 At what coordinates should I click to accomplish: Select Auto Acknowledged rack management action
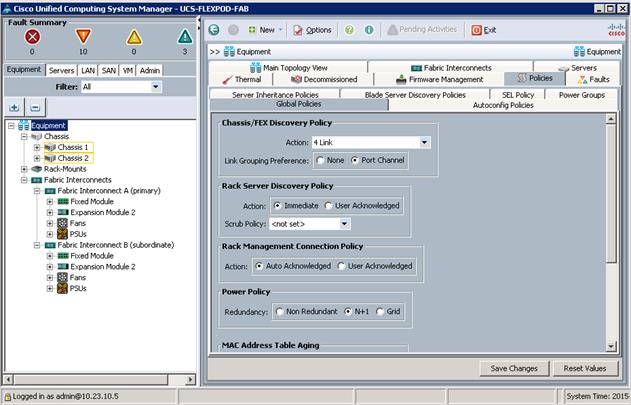tap(259, 266)
